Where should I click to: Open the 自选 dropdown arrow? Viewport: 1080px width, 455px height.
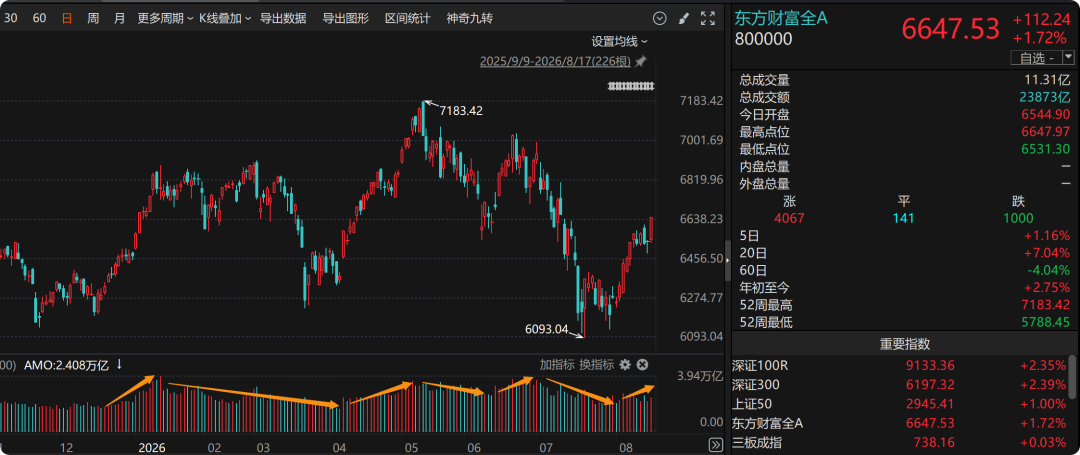(x=1068, y=58)
